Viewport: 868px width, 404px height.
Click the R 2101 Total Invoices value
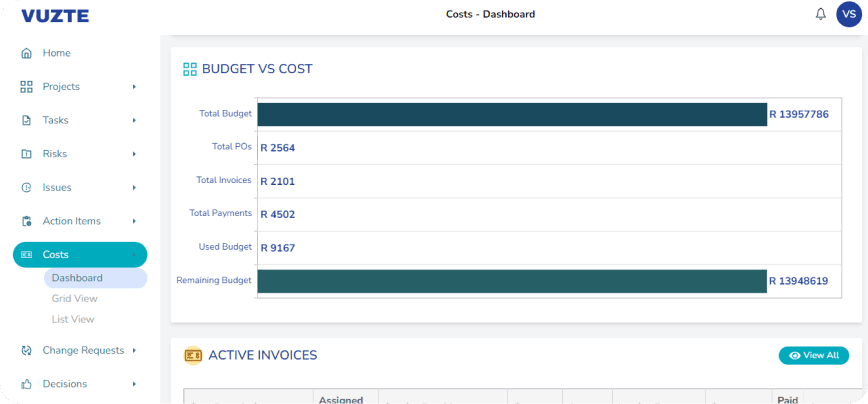click(x=278, y=182)
